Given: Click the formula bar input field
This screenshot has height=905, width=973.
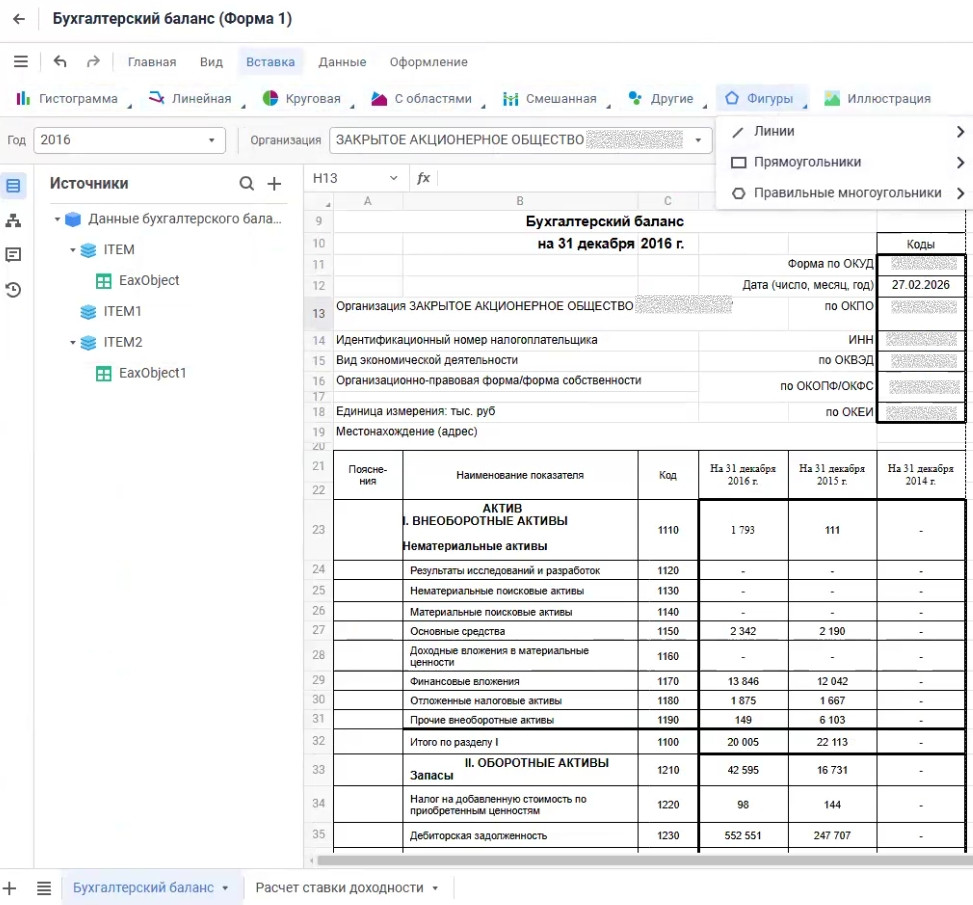Looking at the screenshot, I should [576, 179].
